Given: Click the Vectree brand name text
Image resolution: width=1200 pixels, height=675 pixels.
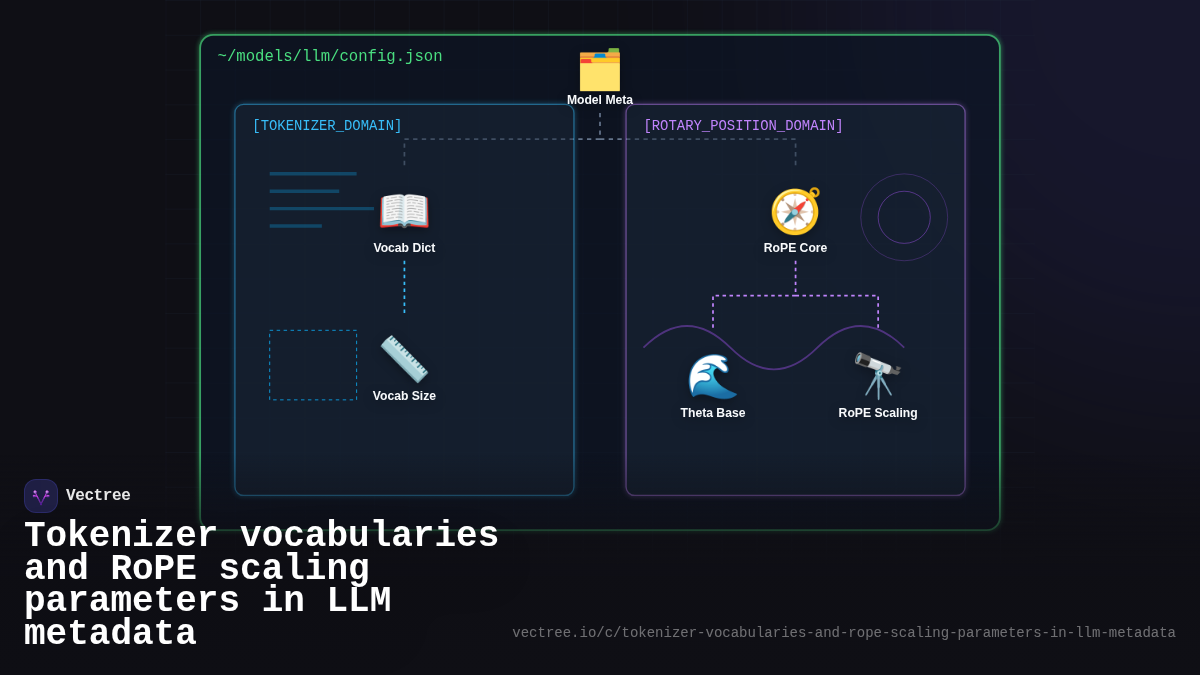Looking at the screenshot, I should [98, 495].
